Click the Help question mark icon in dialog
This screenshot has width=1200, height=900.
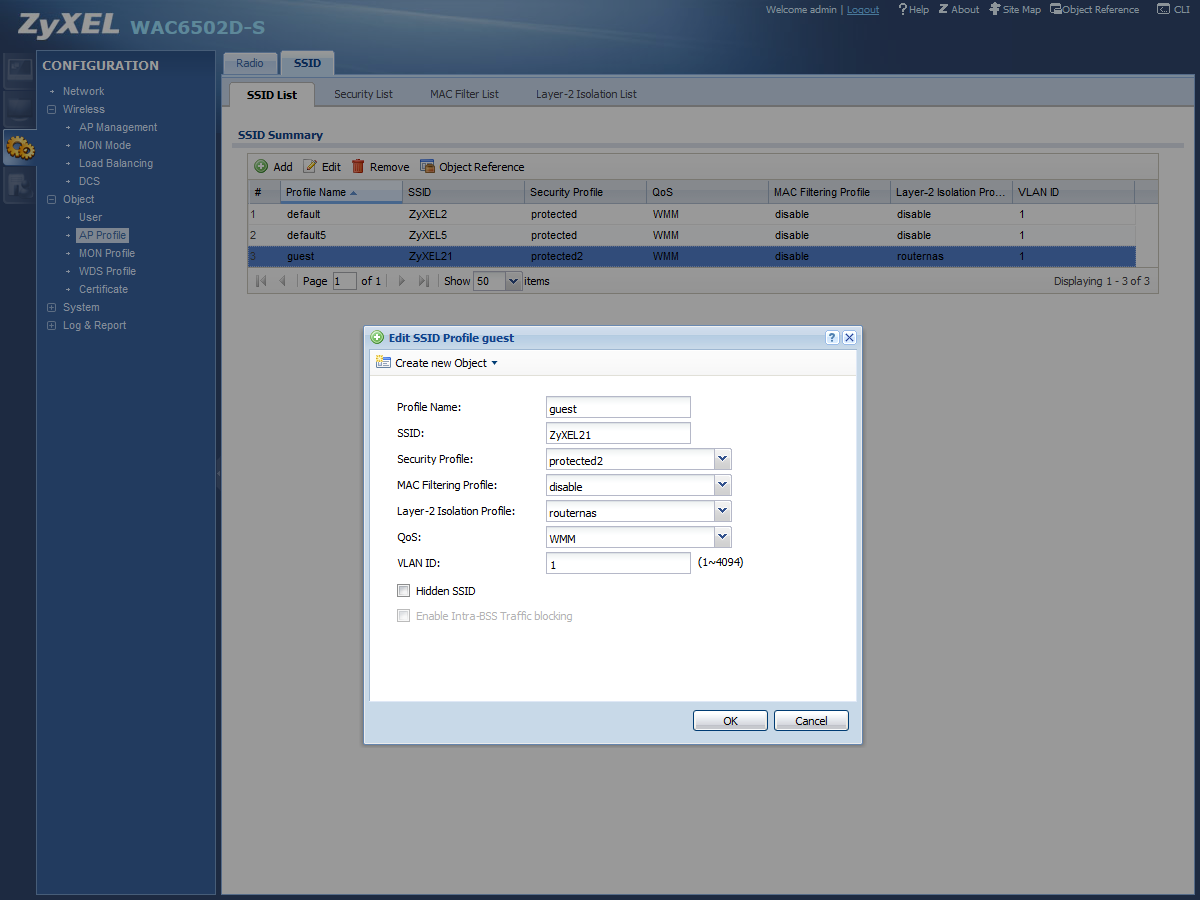click(x=832, y=338)
